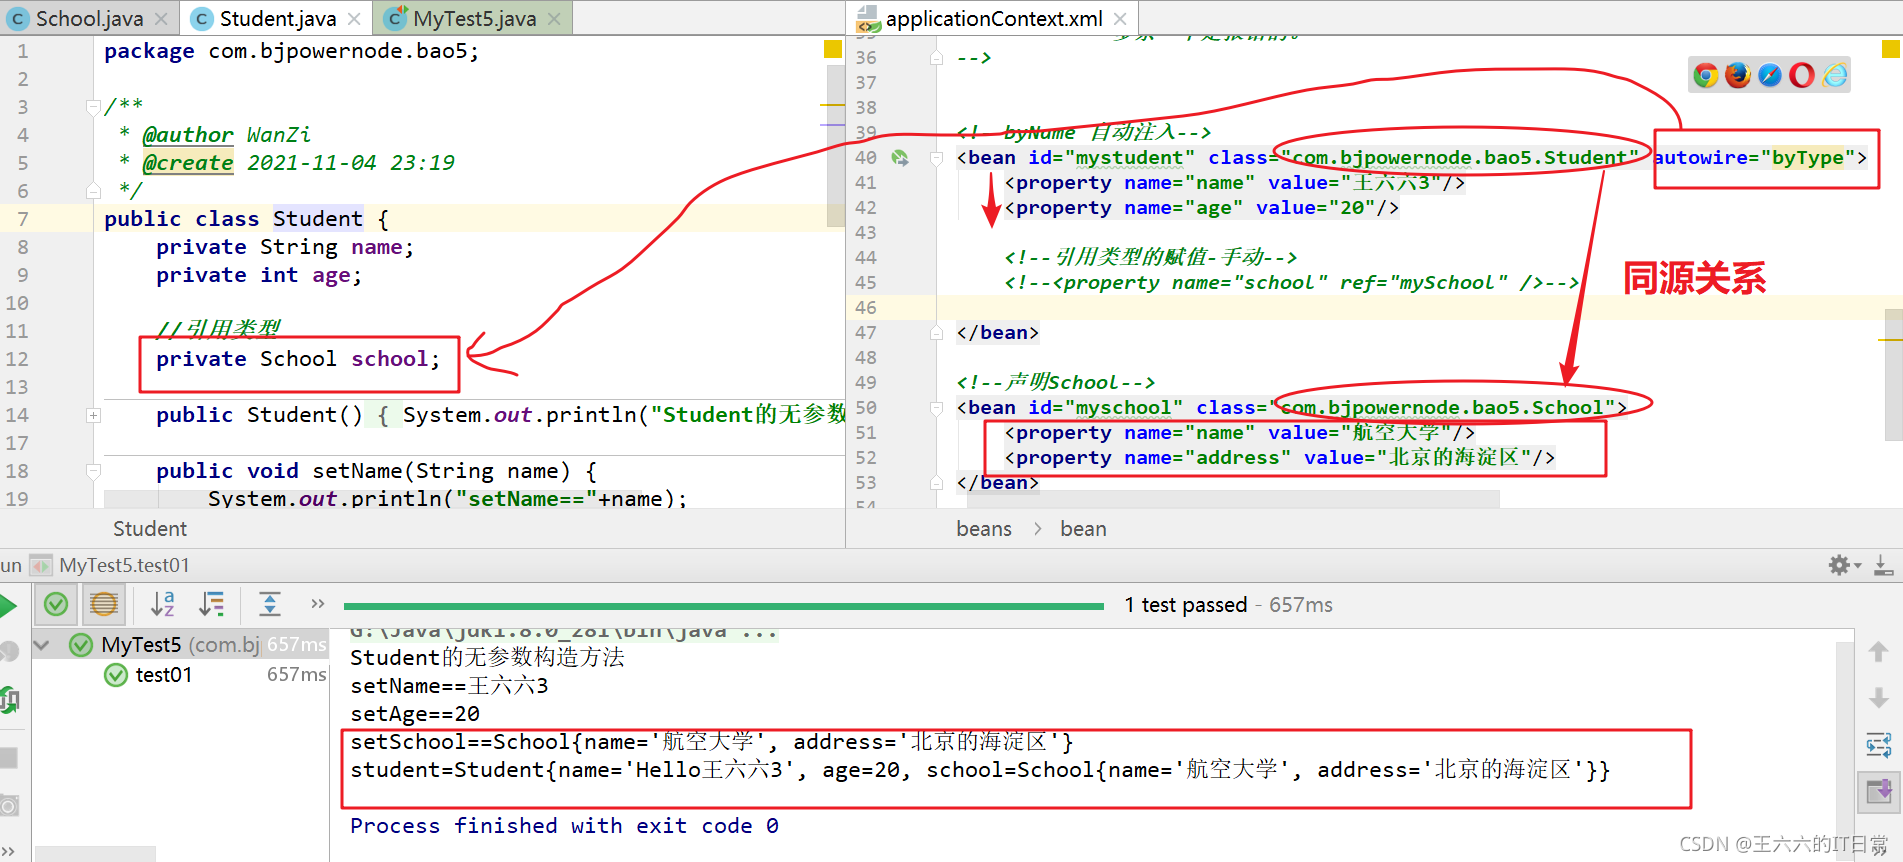The width and height of the screenshot is (1903, 862).
Task: Close the MyTest5.java tab
Action: [555, 19]
